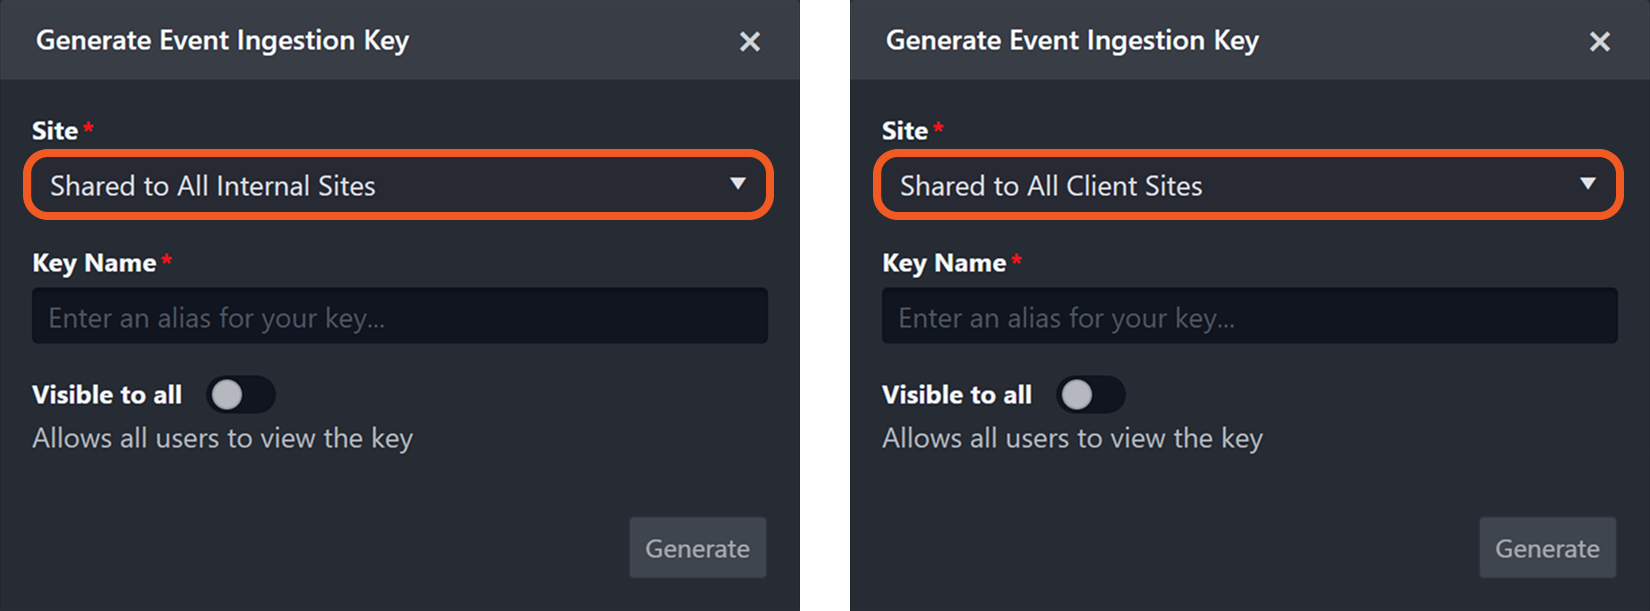Enable Visible to all in Client Sites dialog
Viewport: 1650px width, 611px height.
[1090, 395]
